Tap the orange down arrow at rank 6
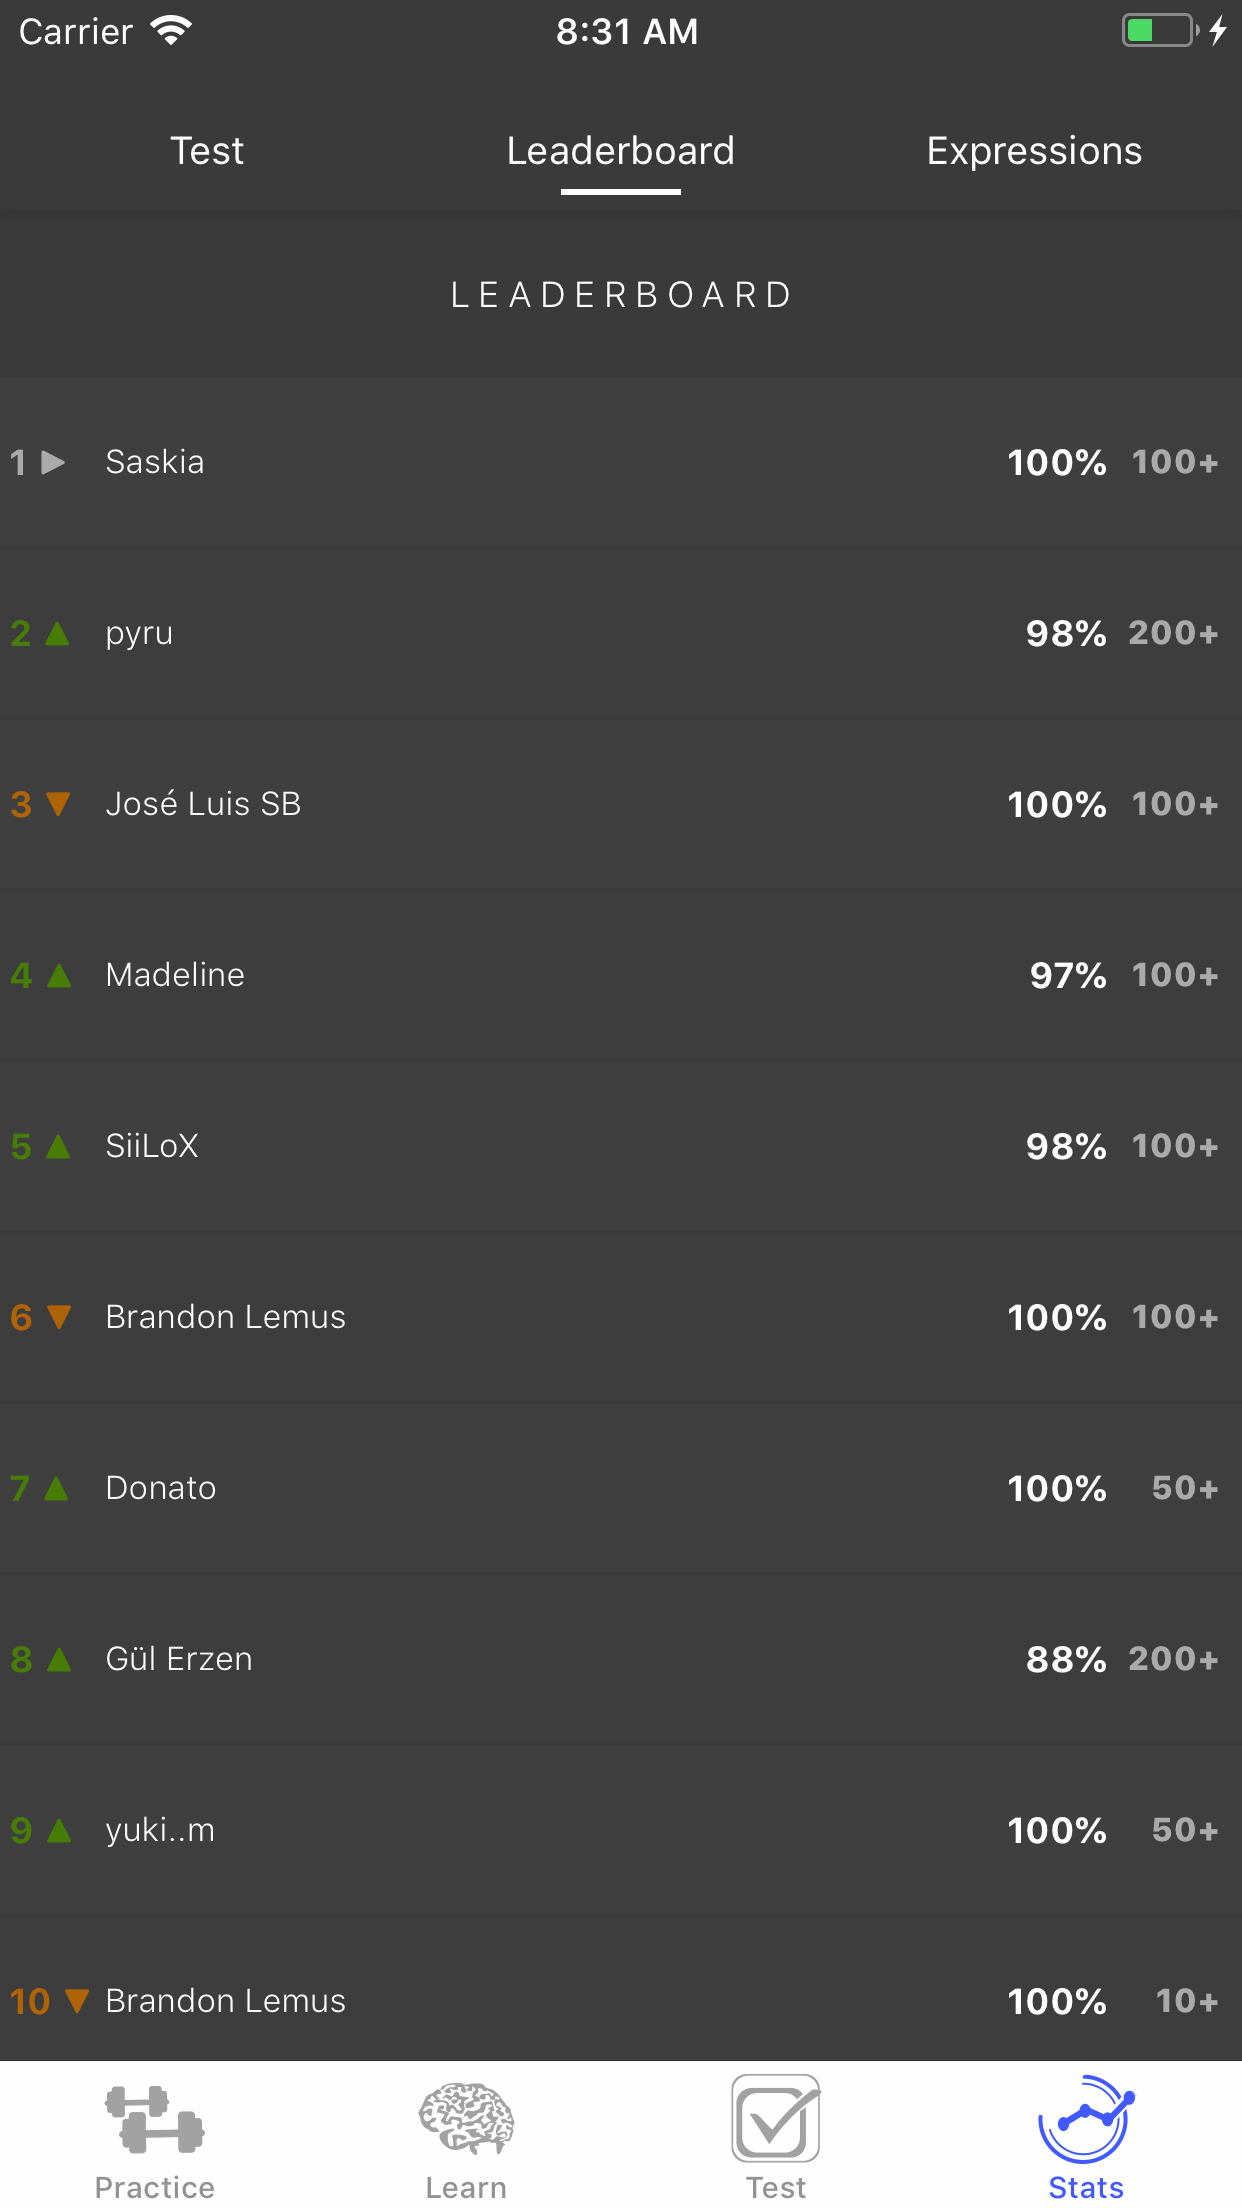This screenshot has height=2208, width=1242. pos(59,1317)
